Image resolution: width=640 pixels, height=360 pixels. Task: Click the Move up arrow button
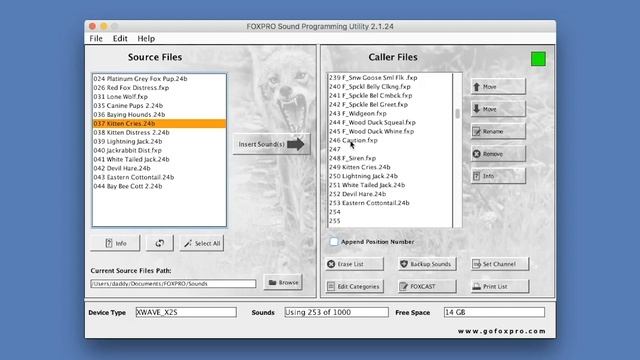[498, 87]
